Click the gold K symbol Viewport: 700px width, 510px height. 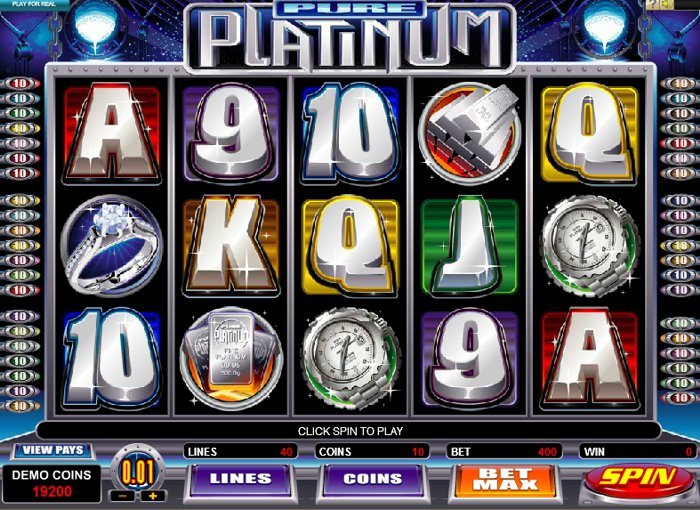tap(231, 246)
